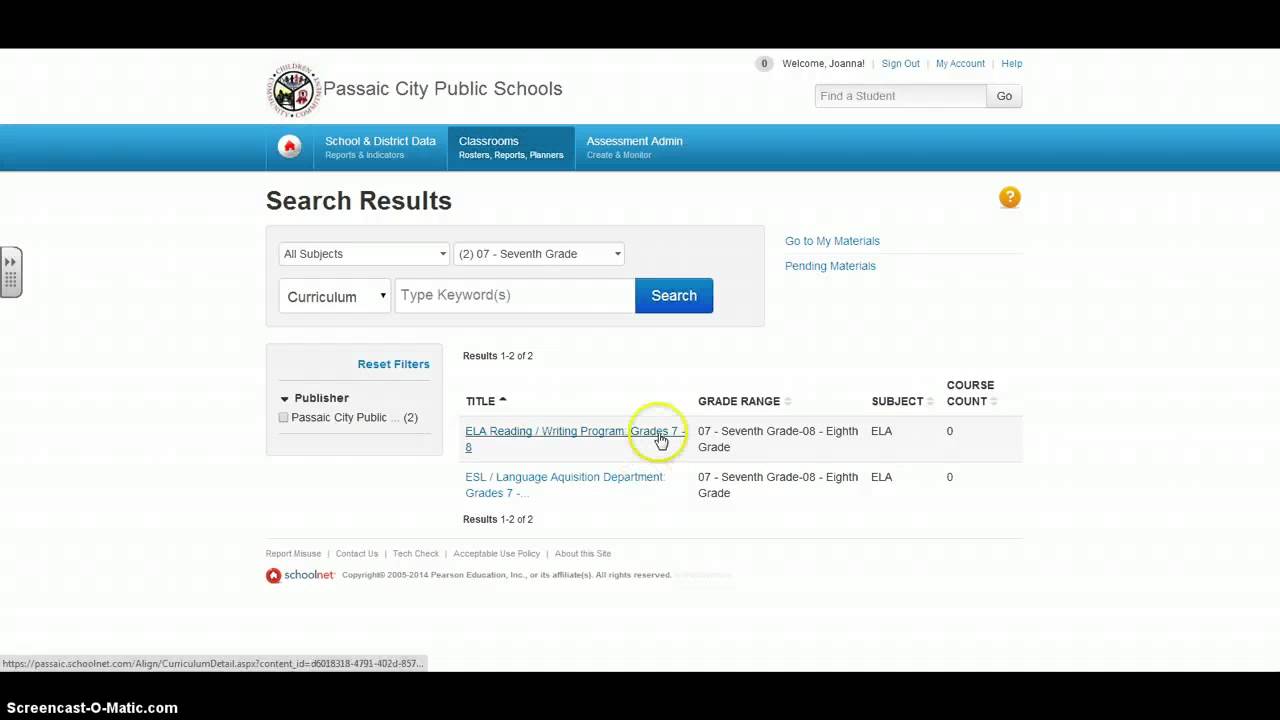The height and width of the screenshot is (720, 1280).
Task: Click the SUBJECT column header
Action: click(x=897, y=401)
